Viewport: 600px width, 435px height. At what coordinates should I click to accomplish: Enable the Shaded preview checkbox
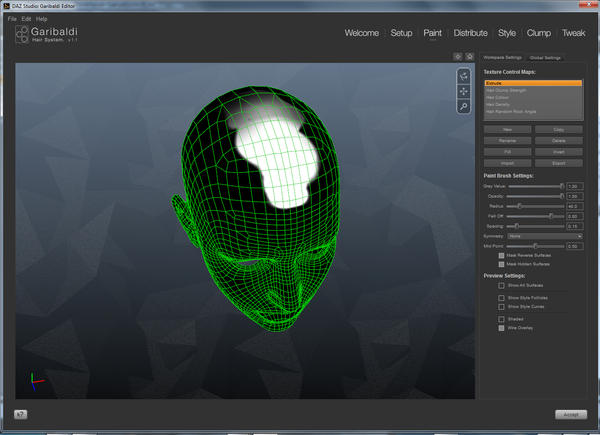click(501, 319)
